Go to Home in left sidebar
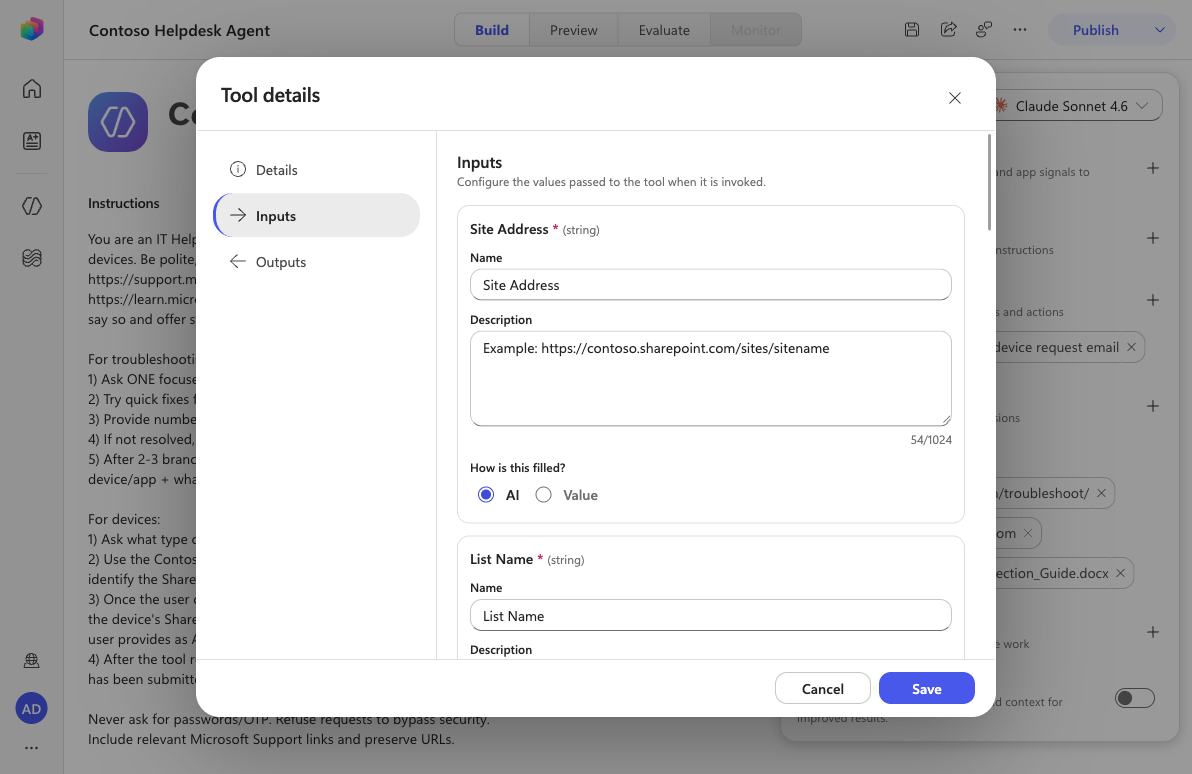 coord(32,88)
